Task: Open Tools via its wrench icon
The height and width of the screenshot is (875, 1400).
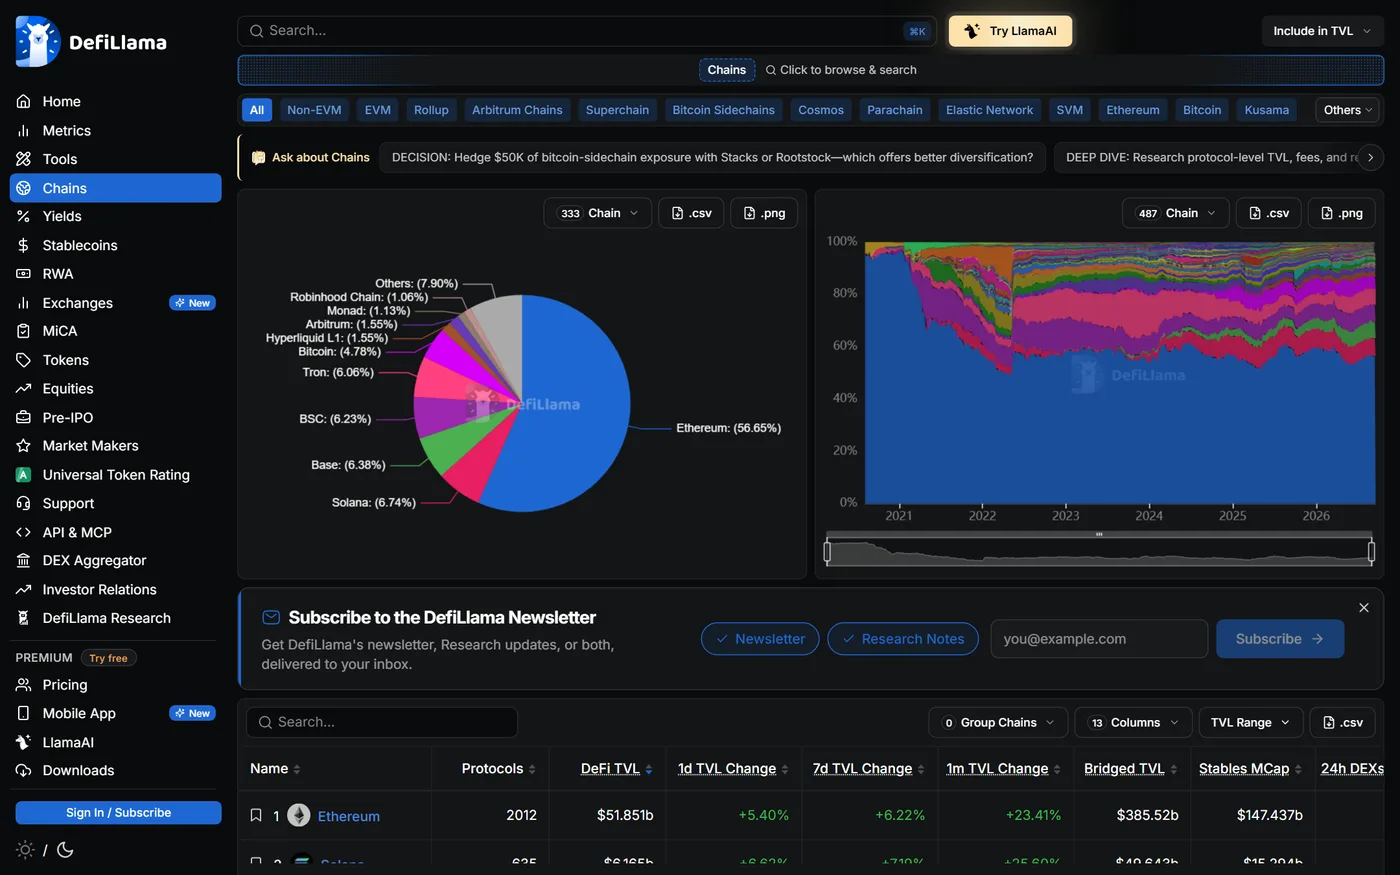Action: click(23, 159)
